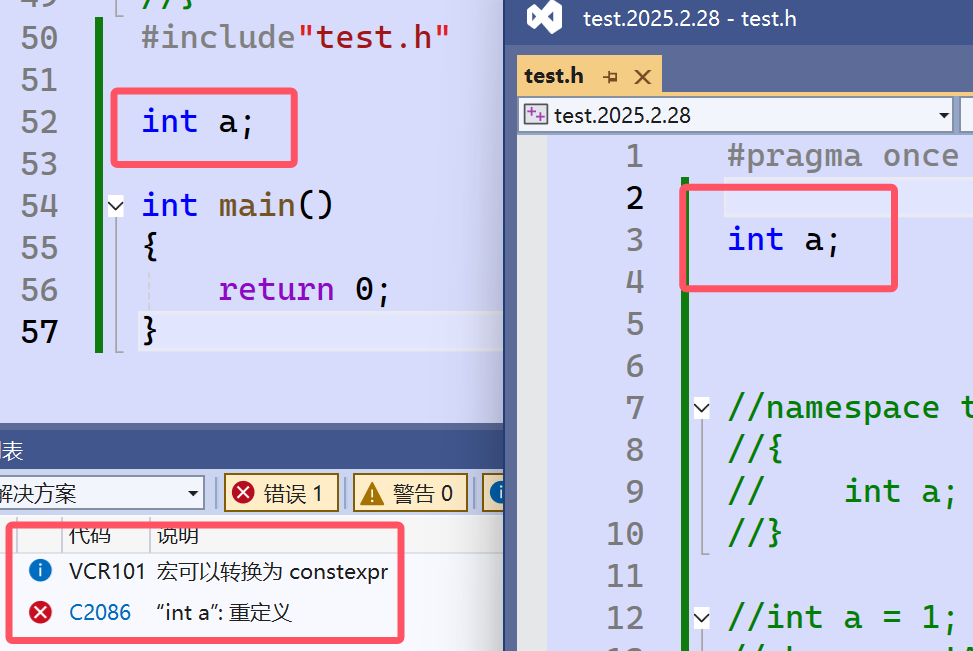Sort by the 代码 column header
Viewport: 973px width, 651px height.
89,535
